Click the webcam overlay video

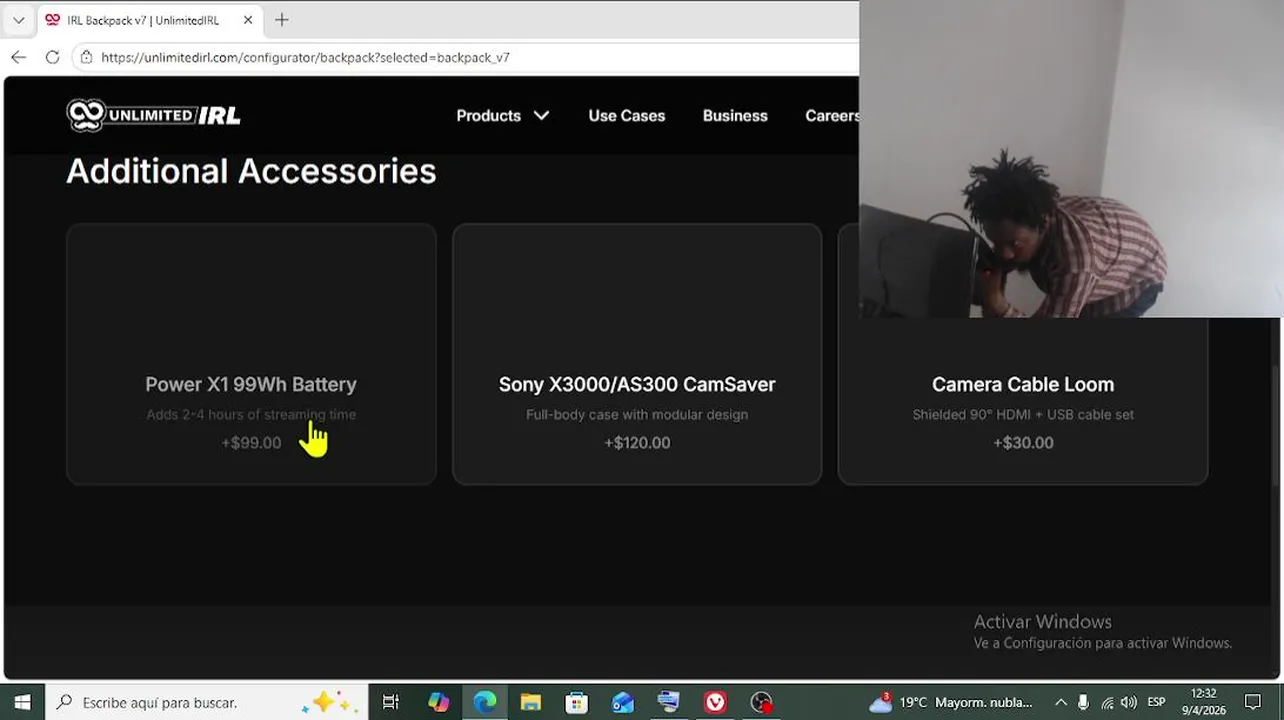tap(1071, 159)
